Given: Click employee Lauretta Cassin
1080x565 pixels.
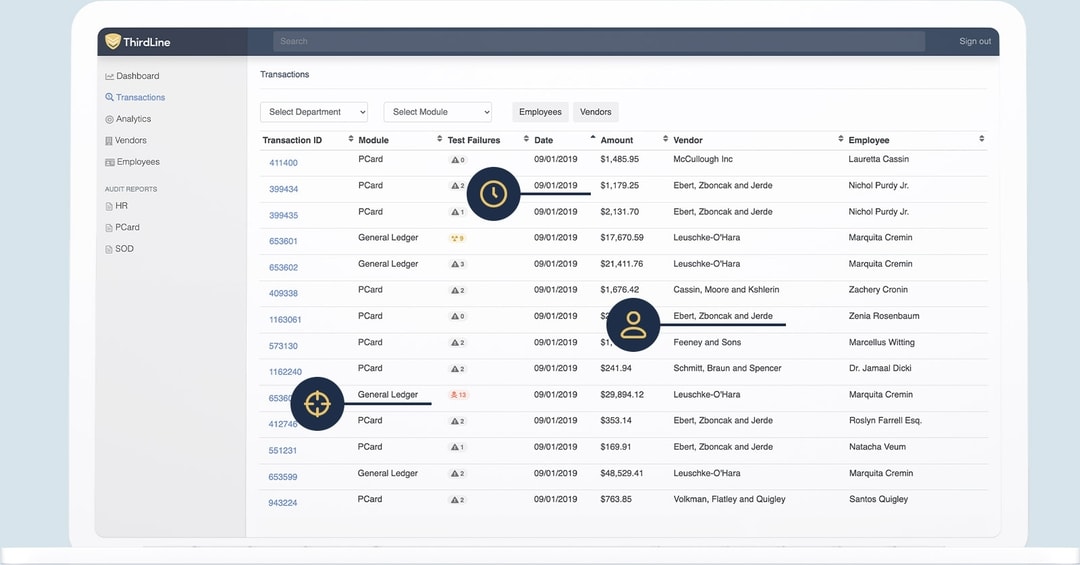Looking at the screenshot, I should [x=878, y=159].
